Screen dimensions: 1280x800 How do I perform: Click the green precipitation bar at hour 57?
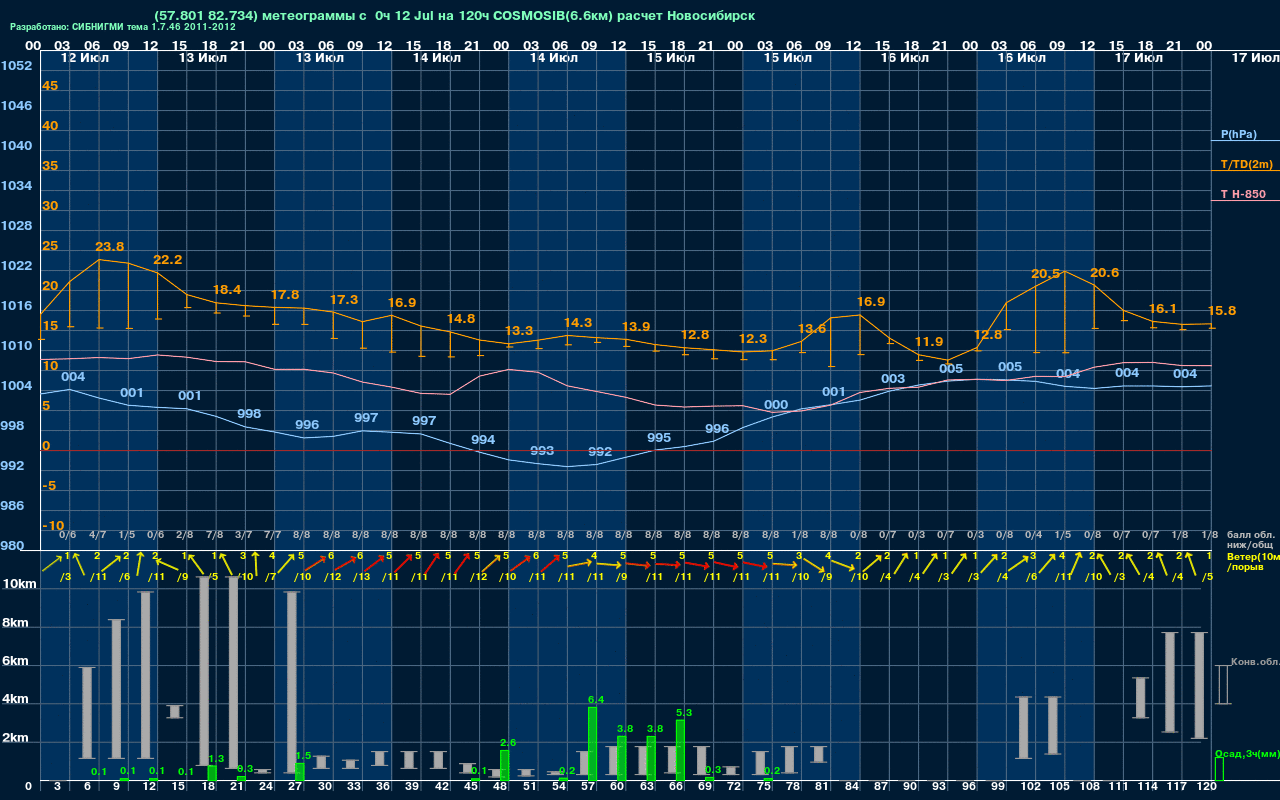pos(592,744)
